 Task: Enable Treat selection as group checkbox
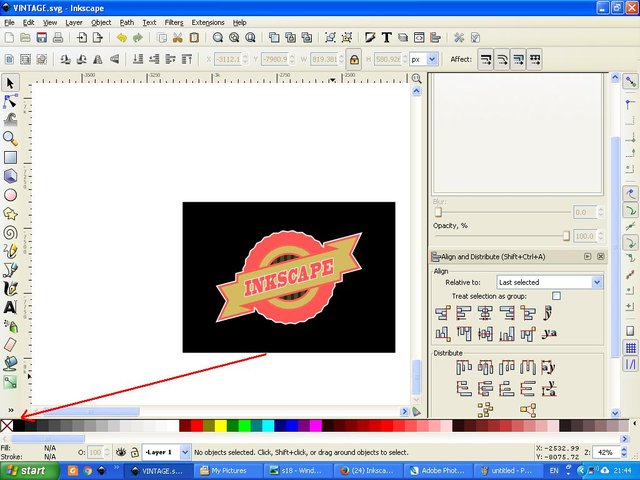coord(556,296)
